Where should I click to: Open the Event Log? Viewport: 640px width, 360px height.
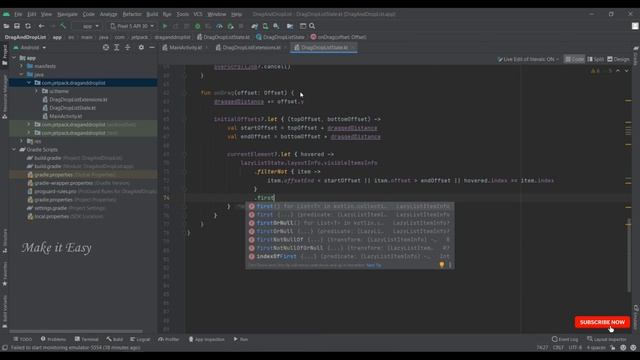(565, 339)
